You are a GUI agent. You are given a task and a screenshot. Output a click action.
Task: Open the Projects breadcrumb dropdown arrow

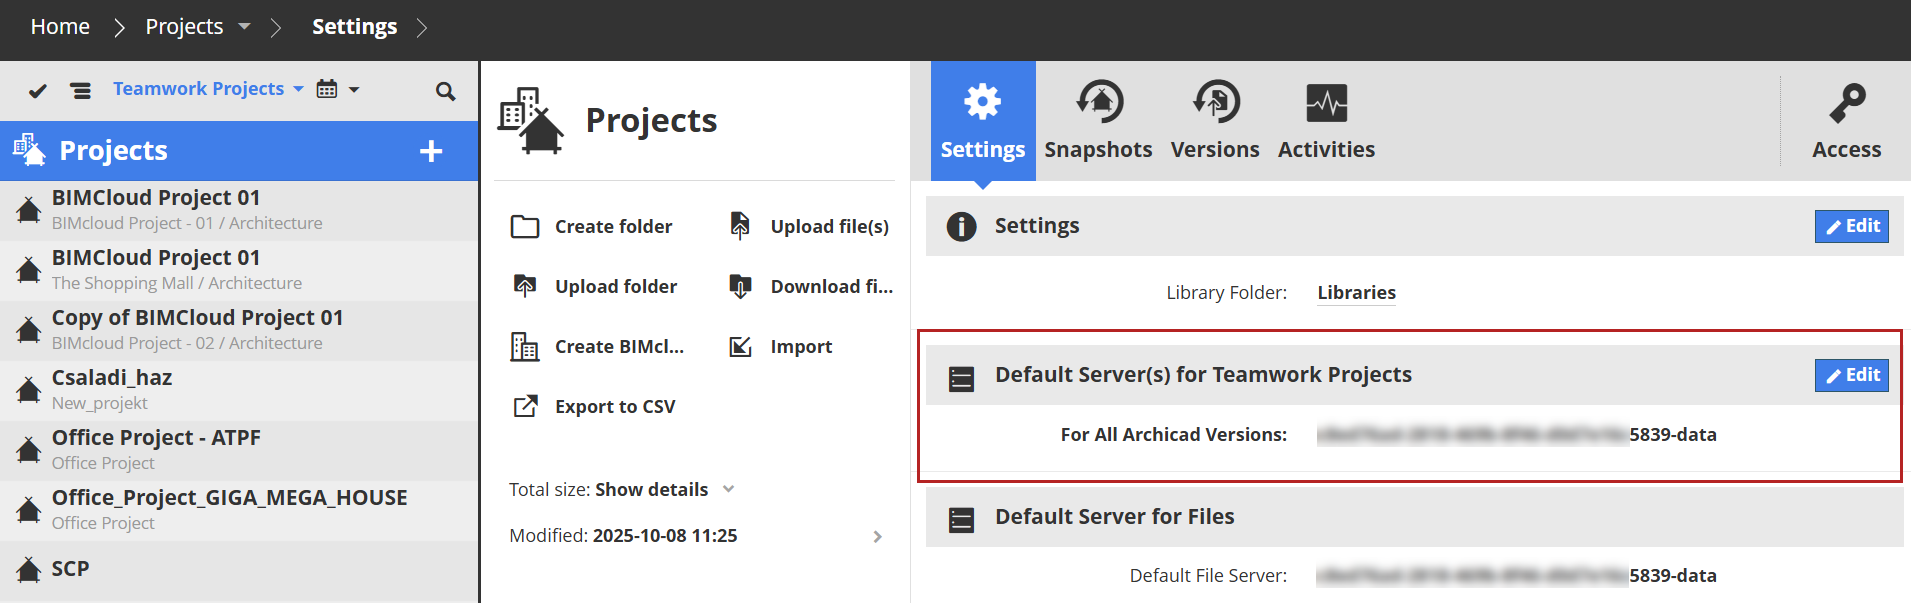coord(245,27)
